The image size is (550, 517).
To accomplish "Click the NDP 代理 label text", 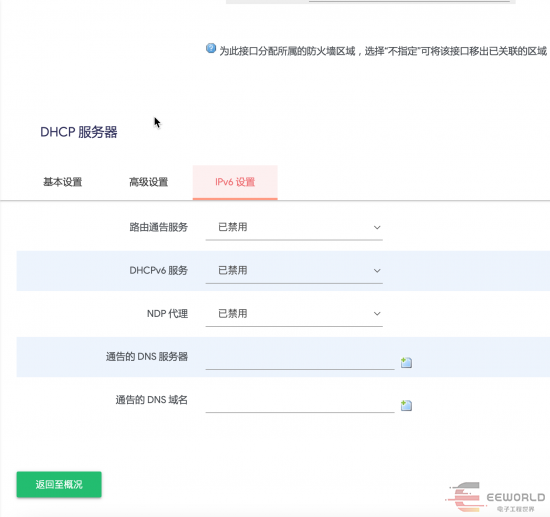I will pyautogui.click(x=167, y=314).
